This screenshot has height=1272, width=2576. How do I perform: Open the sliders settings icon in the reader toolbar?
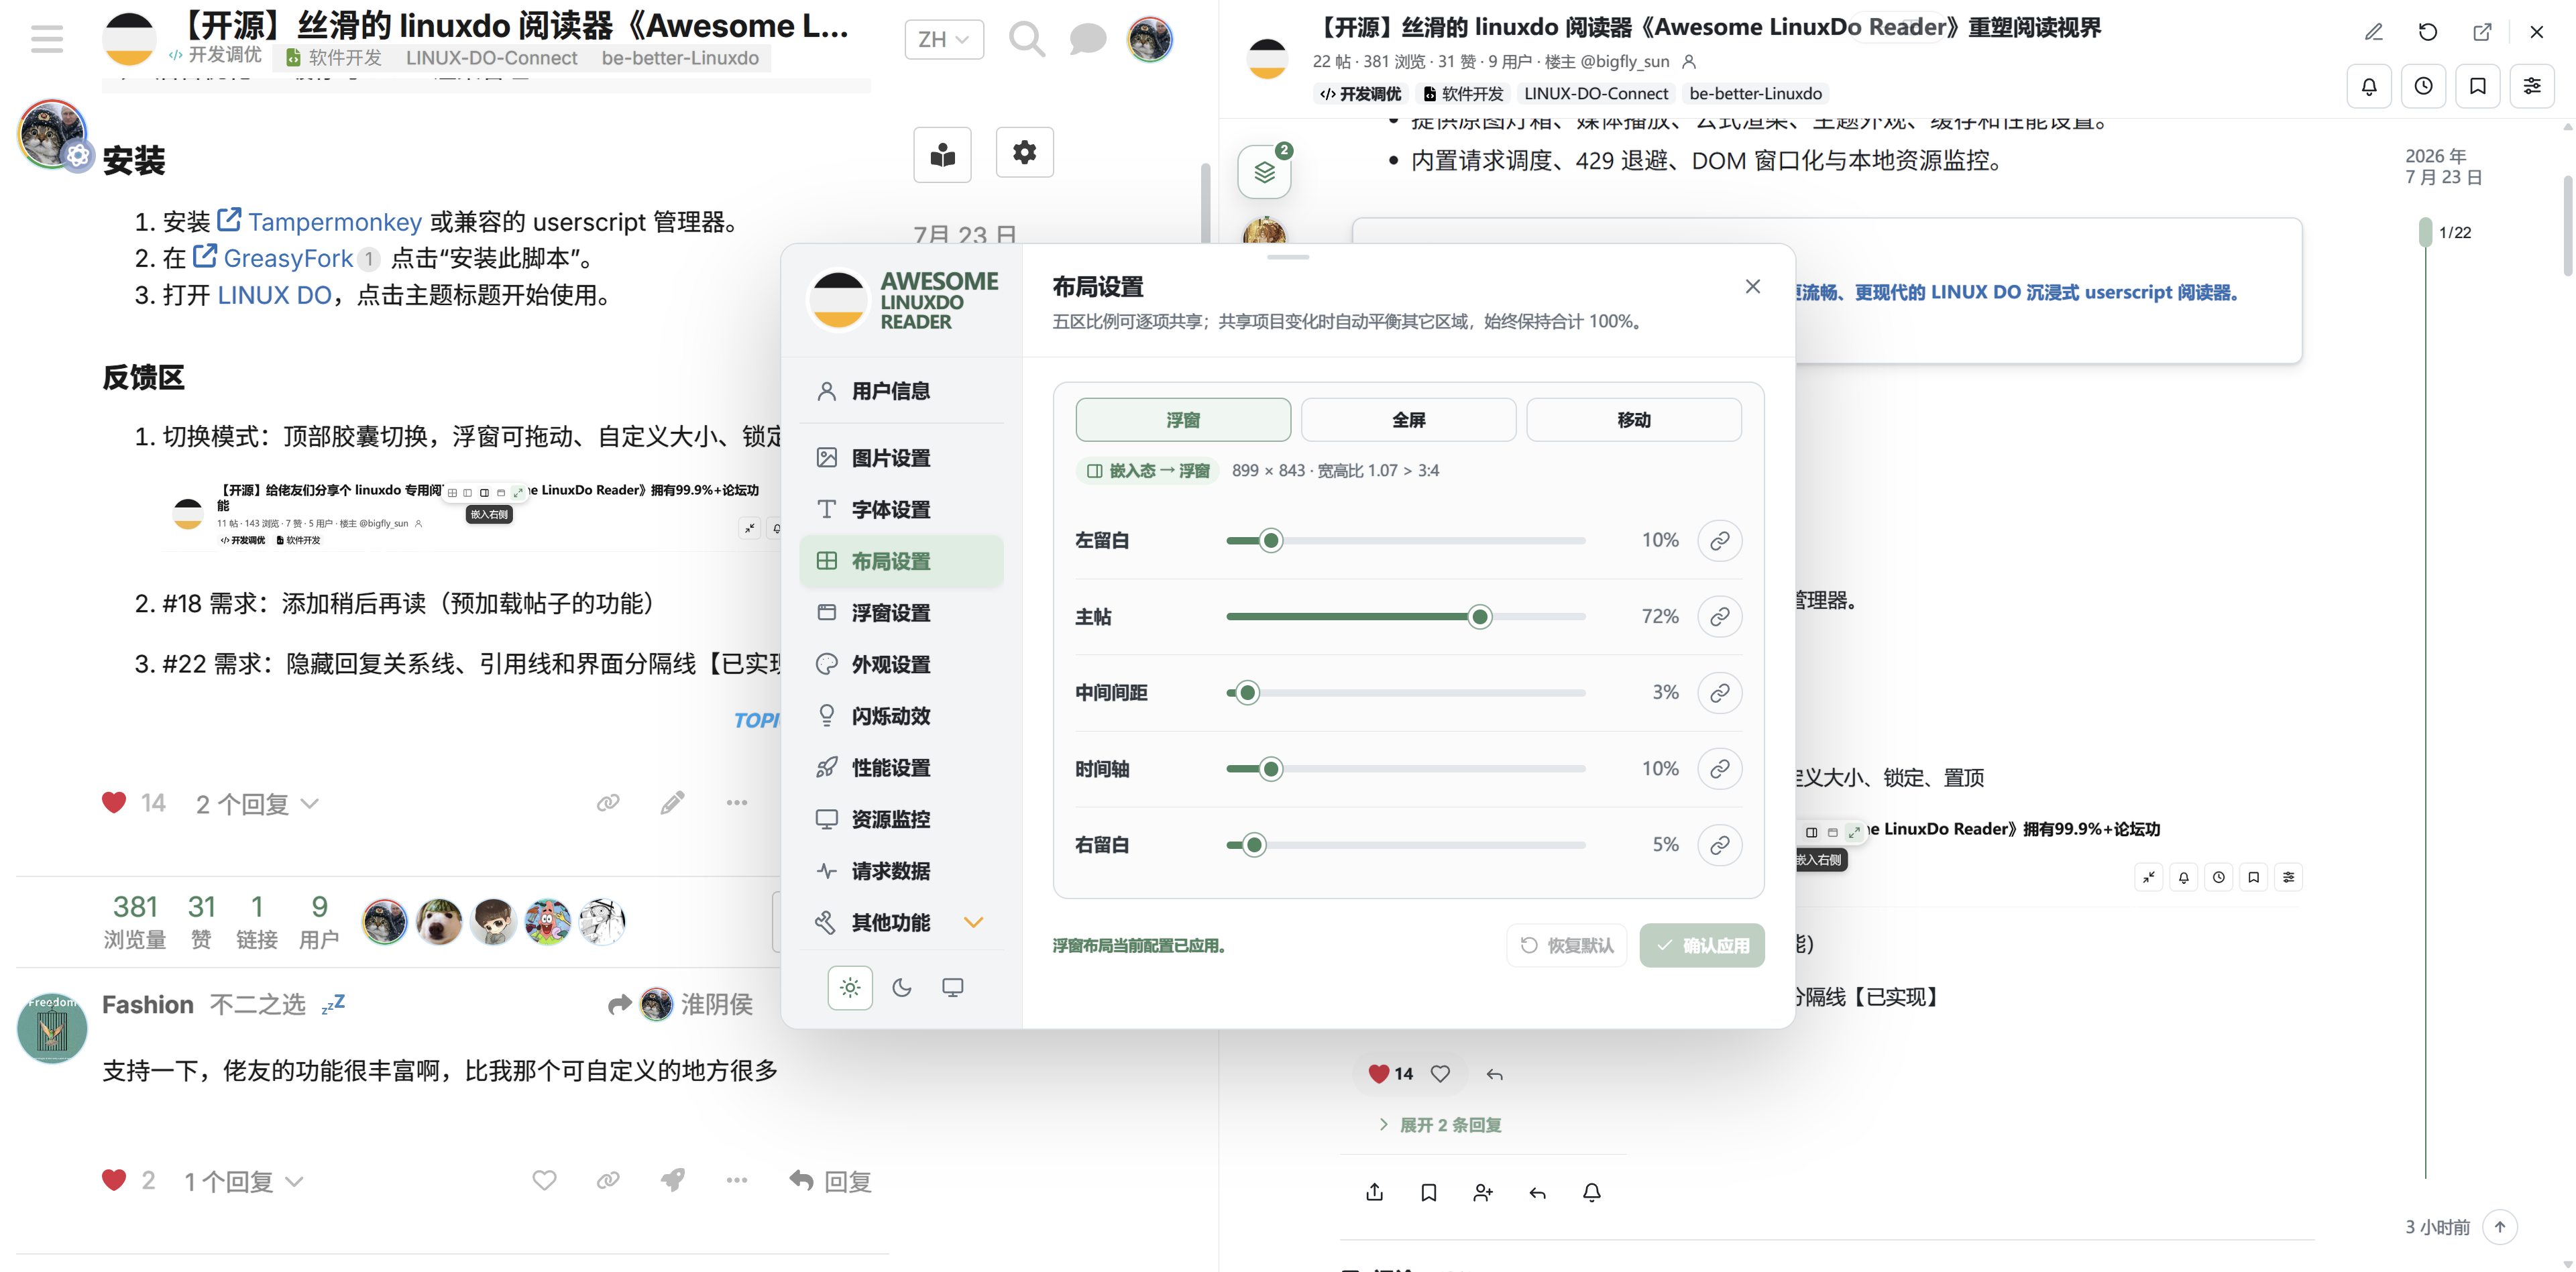pos(2531,86)
